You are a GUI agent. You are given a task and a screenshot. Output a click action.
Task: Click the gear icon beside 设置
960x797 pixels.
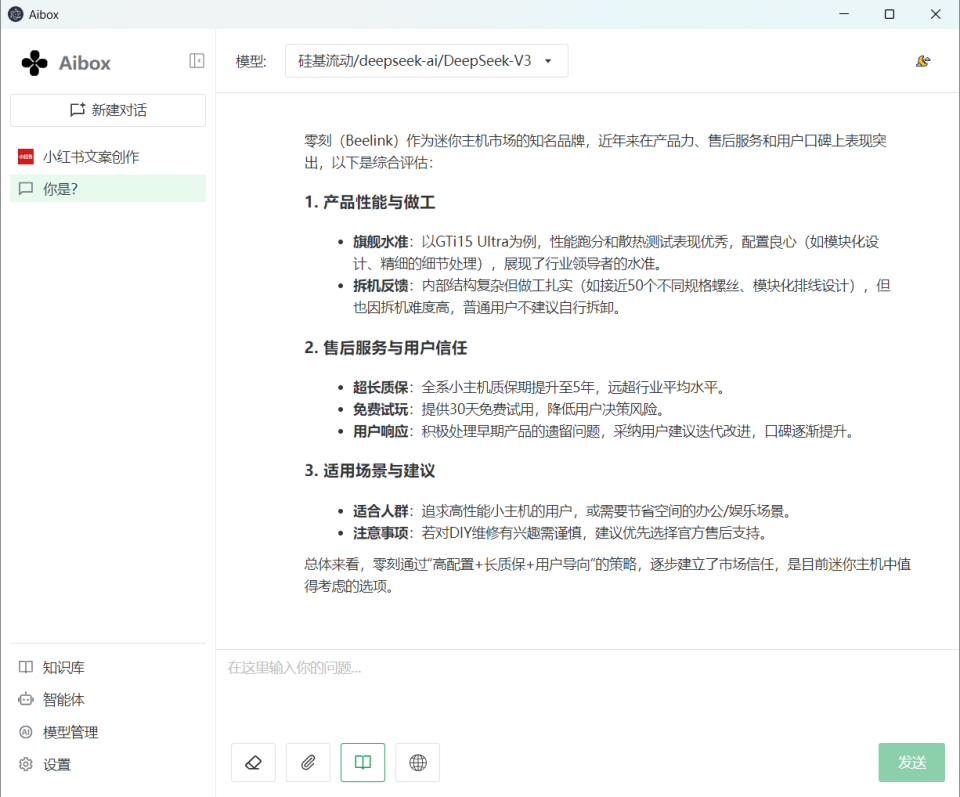coord(26,765)
